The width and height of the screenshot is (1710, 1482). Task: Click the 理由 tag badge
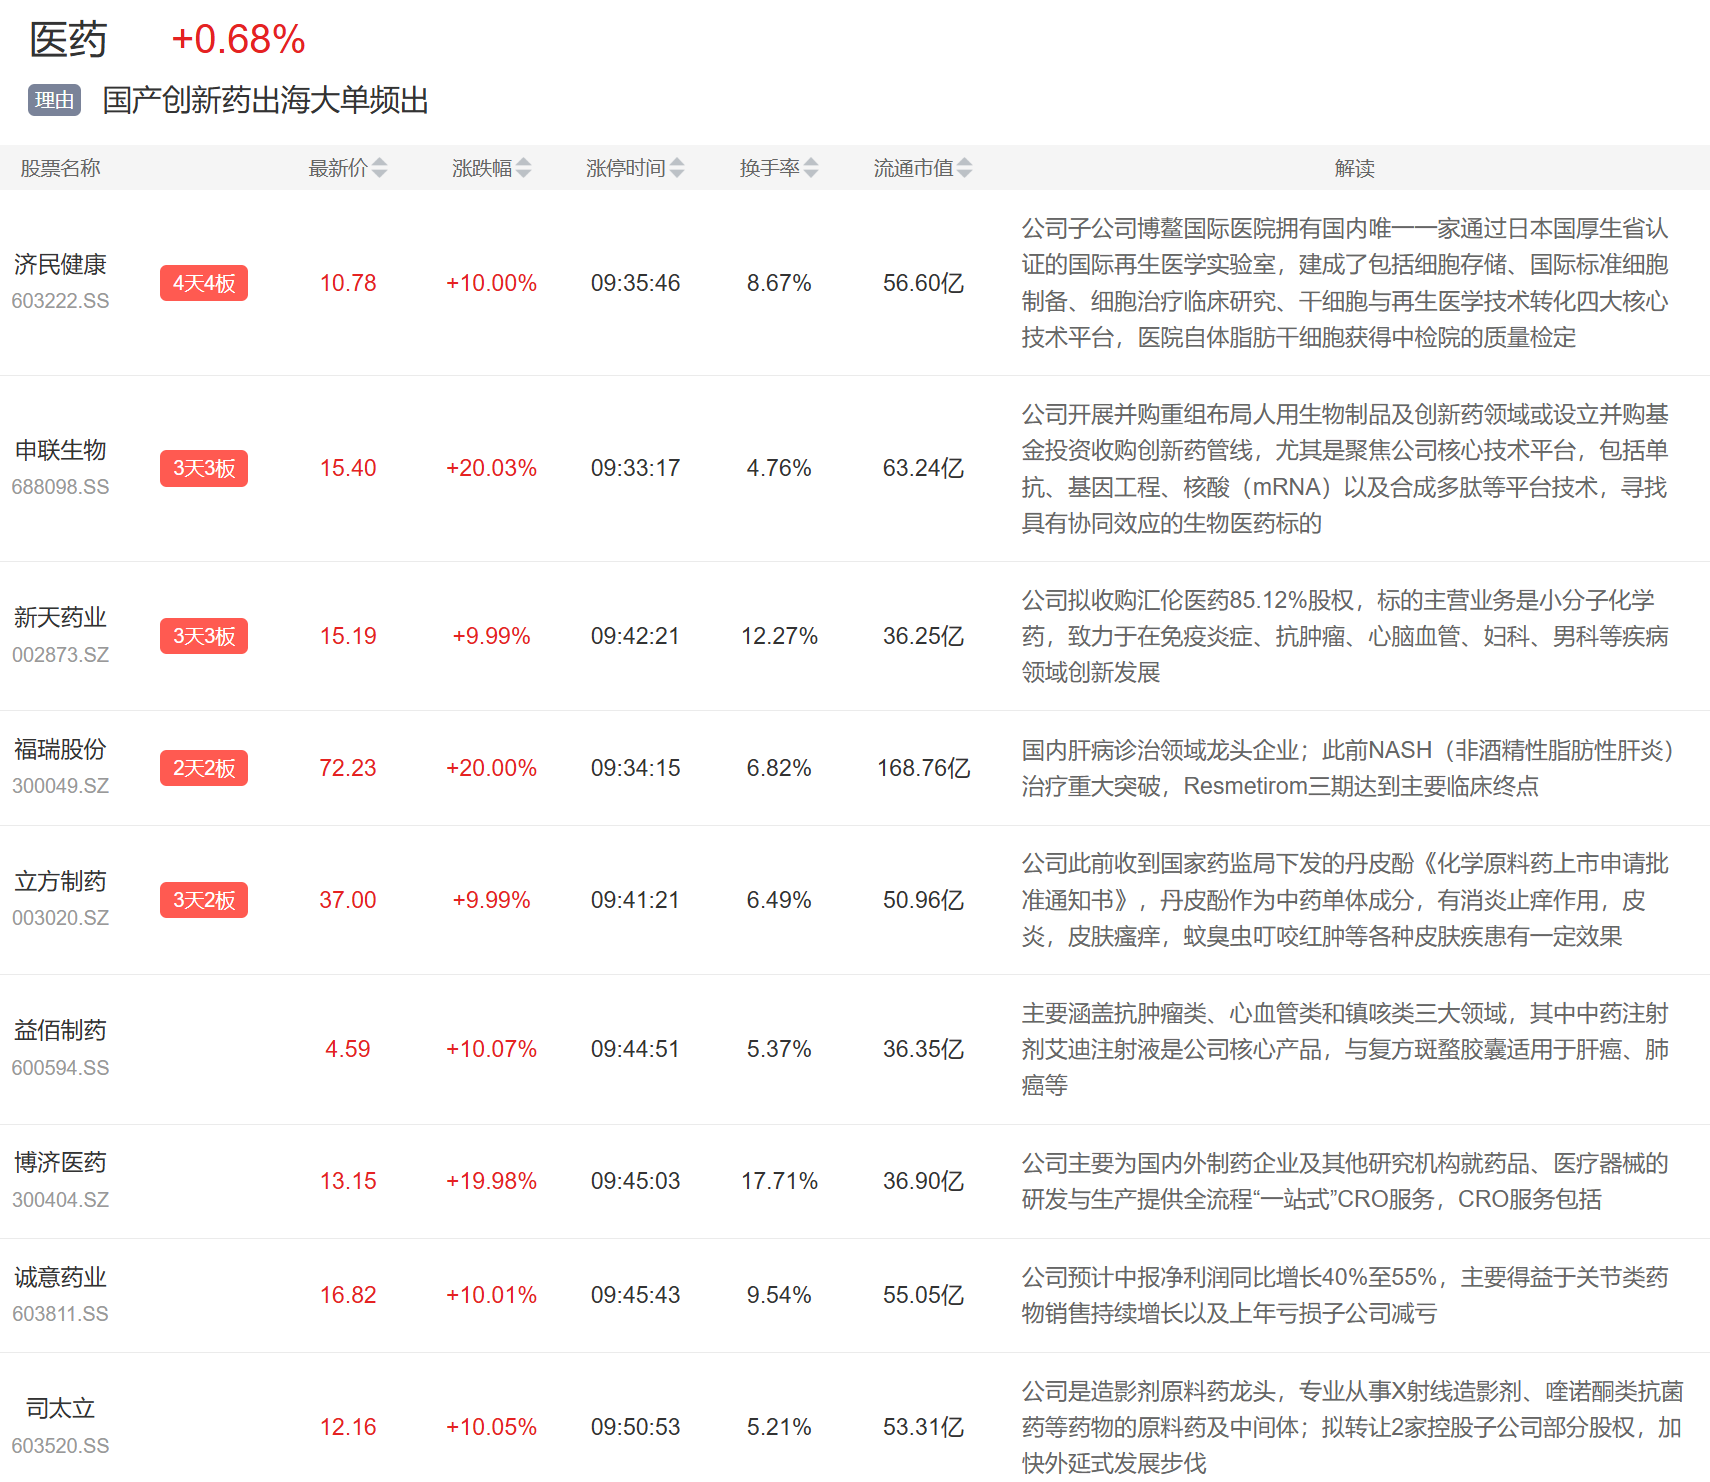[54, 100]
